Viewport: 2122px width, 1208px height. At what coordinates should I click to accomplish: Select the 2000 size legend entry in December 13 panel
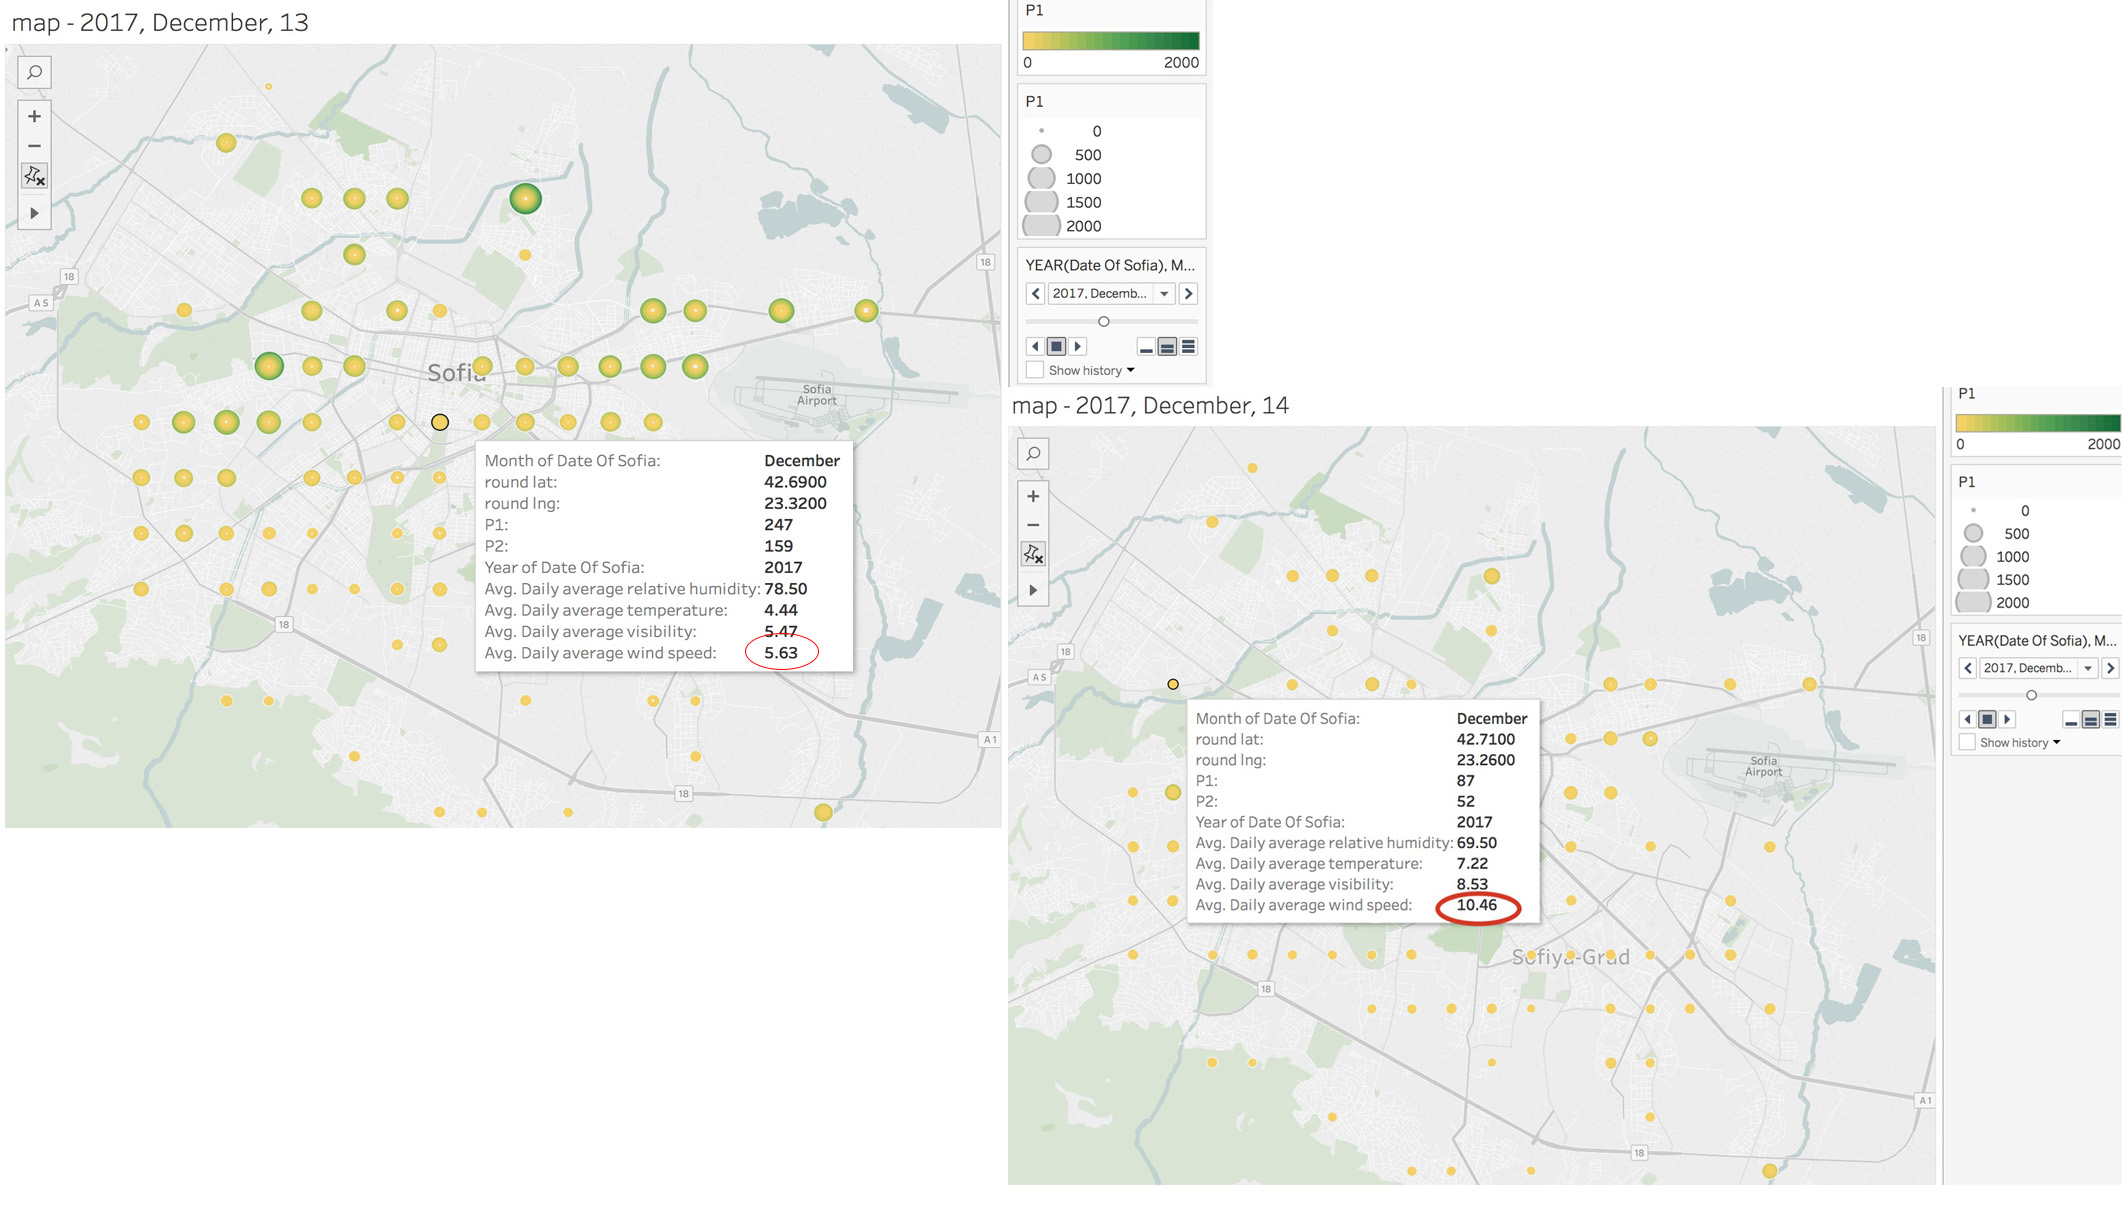(1063, 226)
